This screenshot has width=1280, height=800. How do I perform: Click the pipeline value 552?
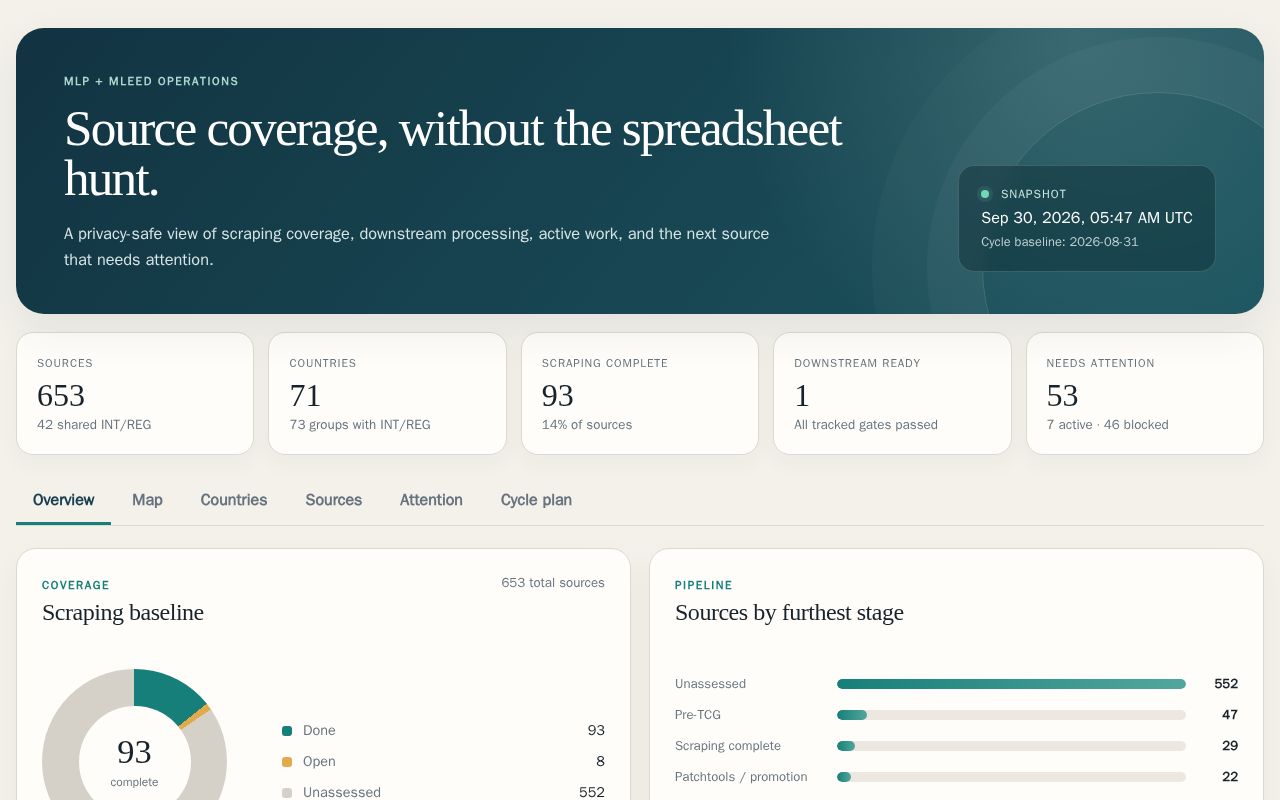(x=1226, y=684)
